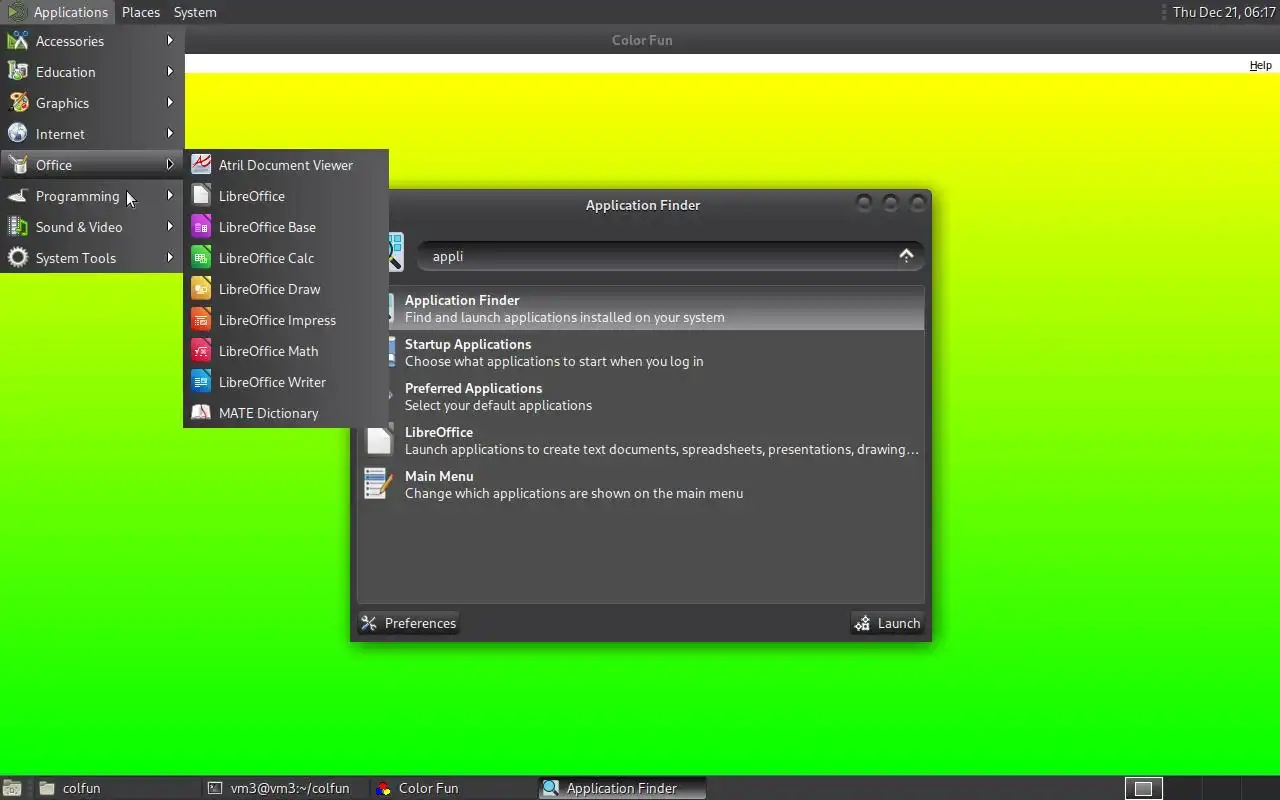Image resolution: width=1280 pixels, height=800 pixels.
Task: Click the Accessories category icon
Action: point(17,41)
